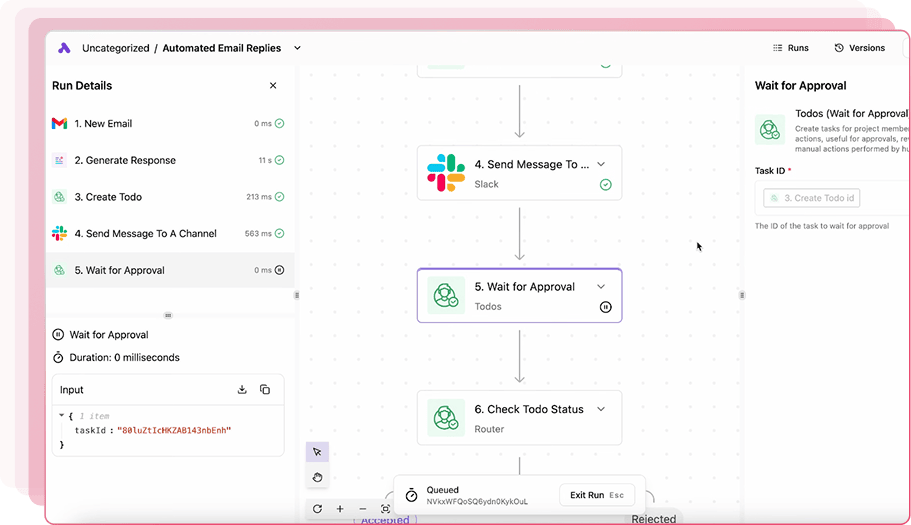Click Todos icon on Check Todo Status node
Screen dimensions: 911x525
(x=446, y=418)
